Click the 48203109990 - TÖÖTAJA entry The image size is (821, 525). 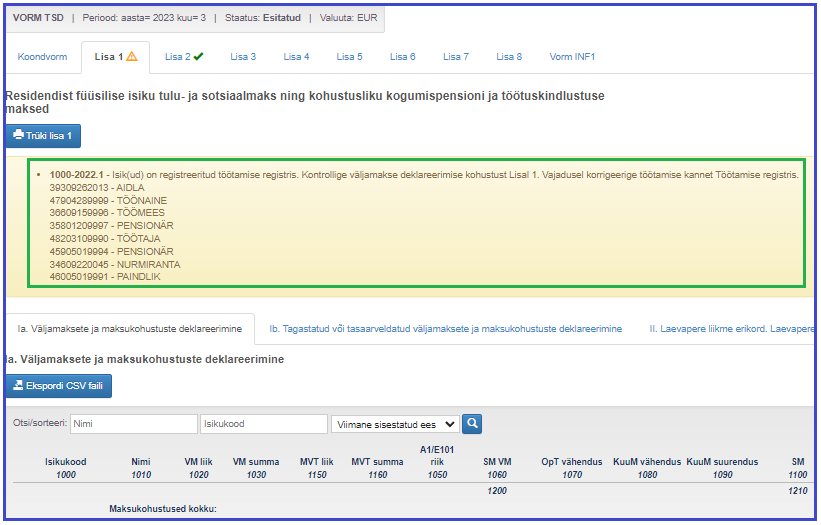tap(105, 239)
